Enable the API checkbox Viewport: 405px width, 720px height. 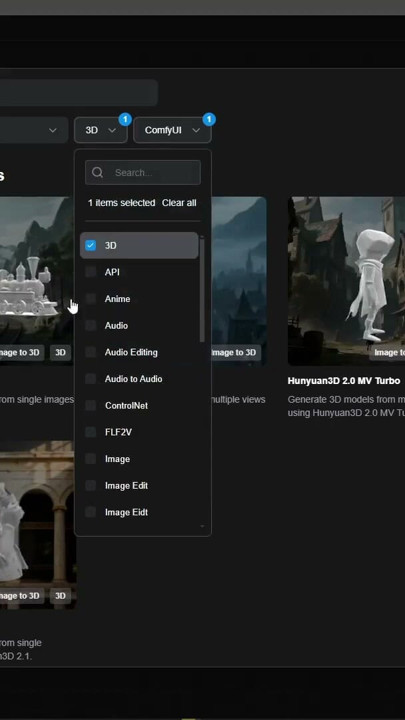pos(90,272)
